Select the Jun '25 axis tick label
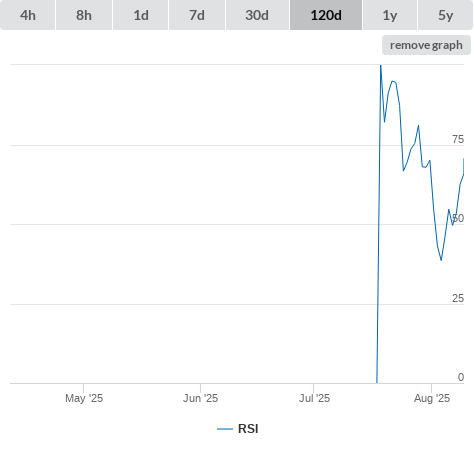 click(200, 398)
